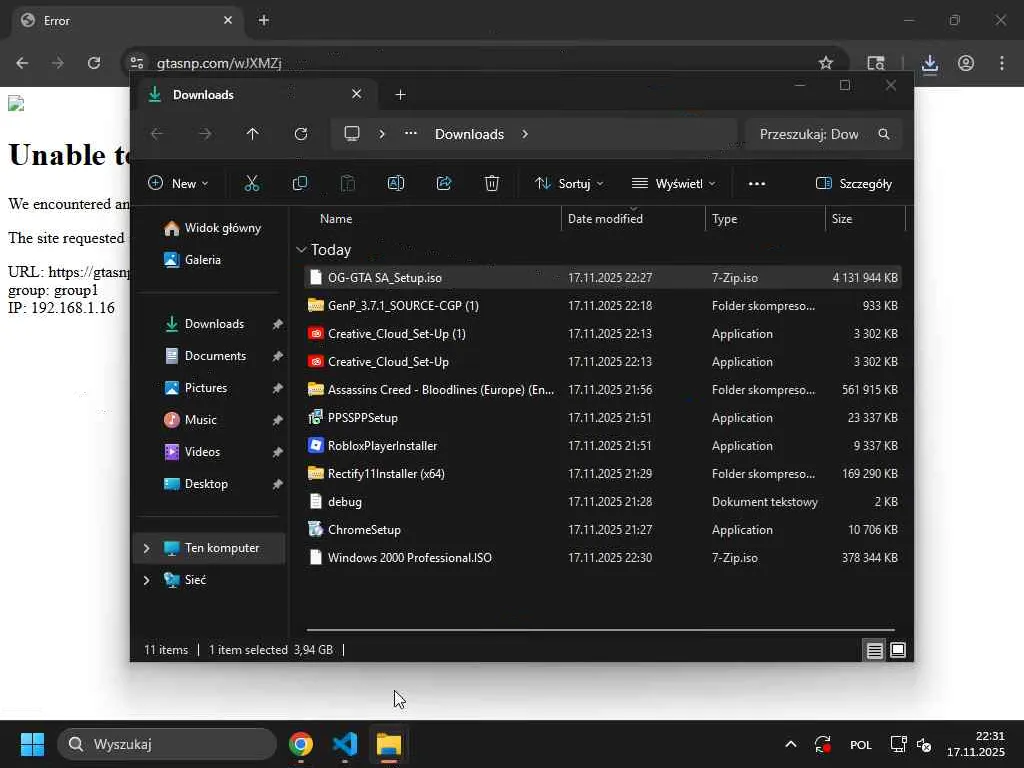Go up one folder level arrow
Viewport: 1024px width, 768px height.
click(x=252, y=134)
